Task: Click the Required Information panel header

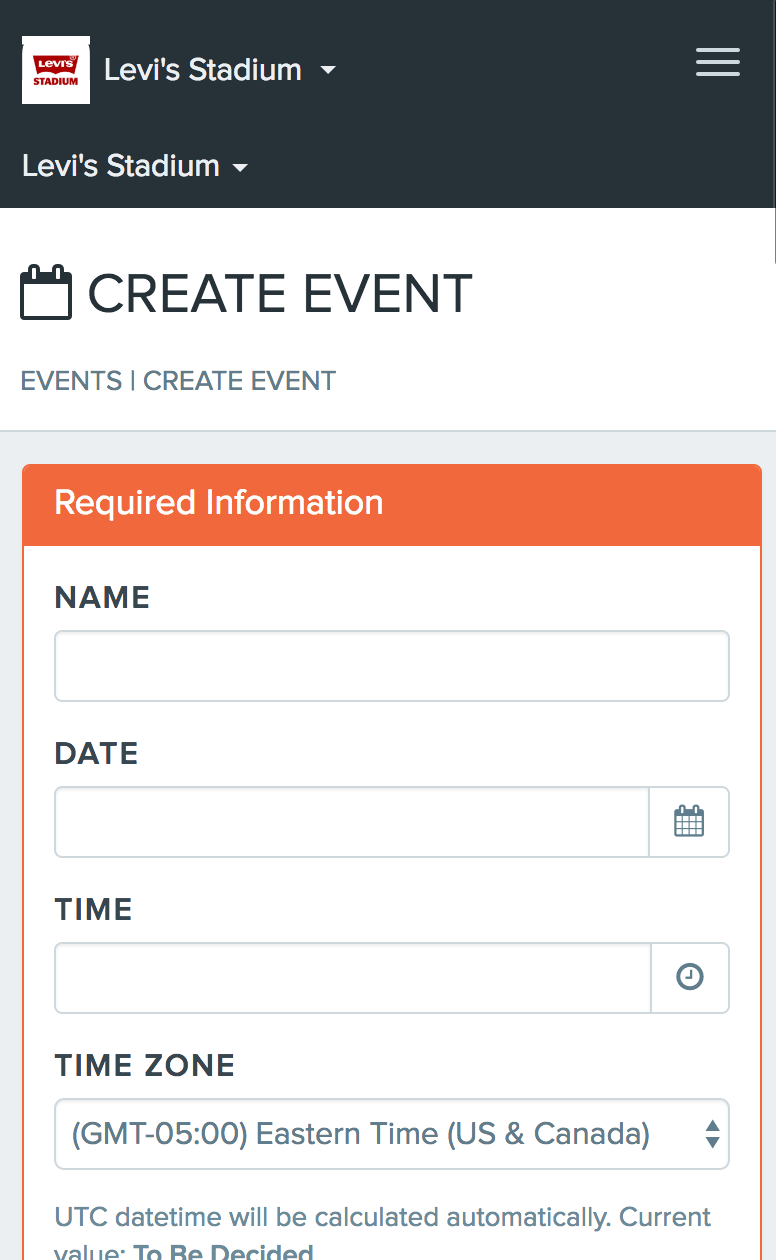Action: click(392, 504)
